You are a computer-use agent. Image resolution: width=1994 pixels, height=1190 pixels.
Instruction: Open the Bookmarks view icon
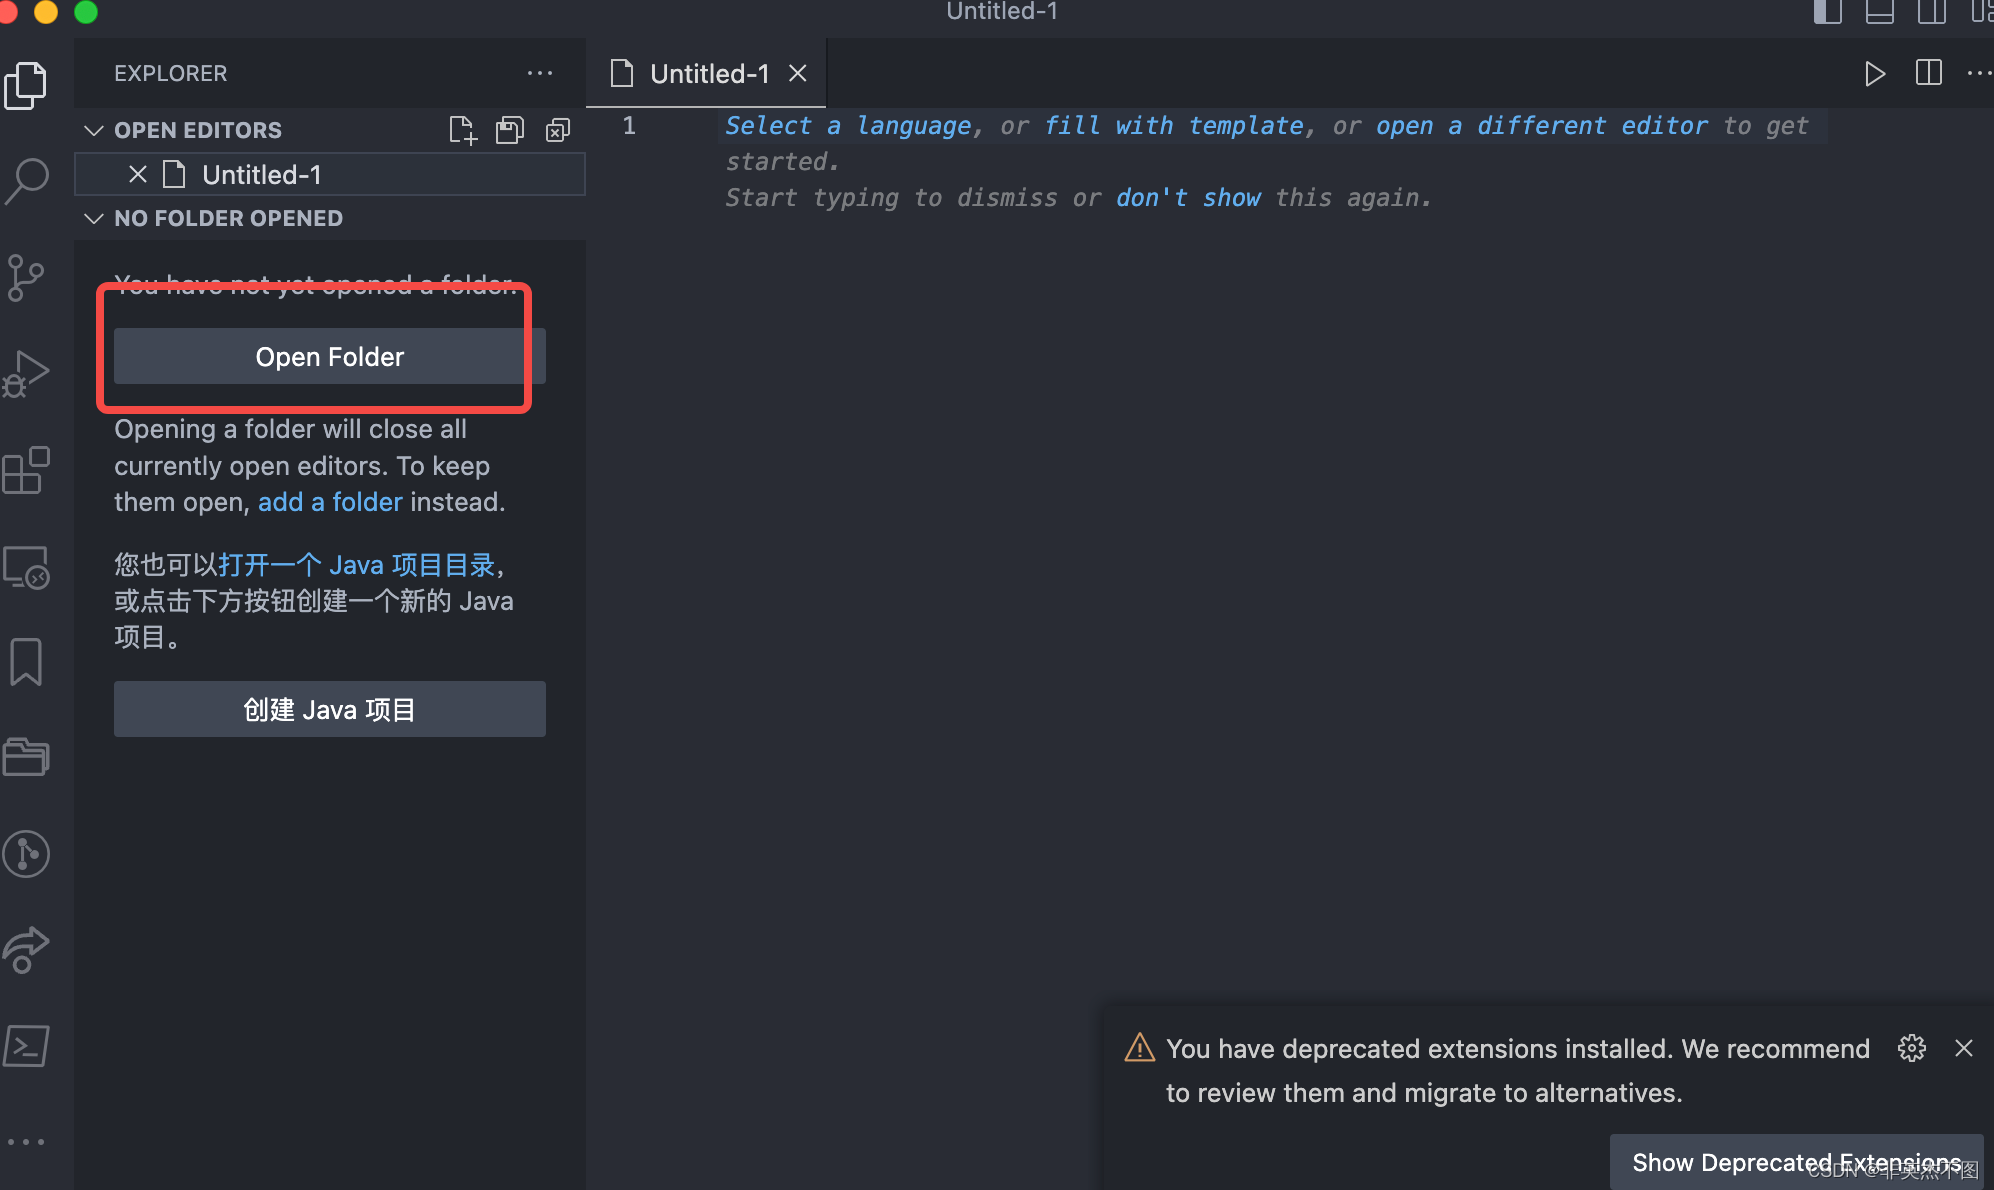click(27, 662)
